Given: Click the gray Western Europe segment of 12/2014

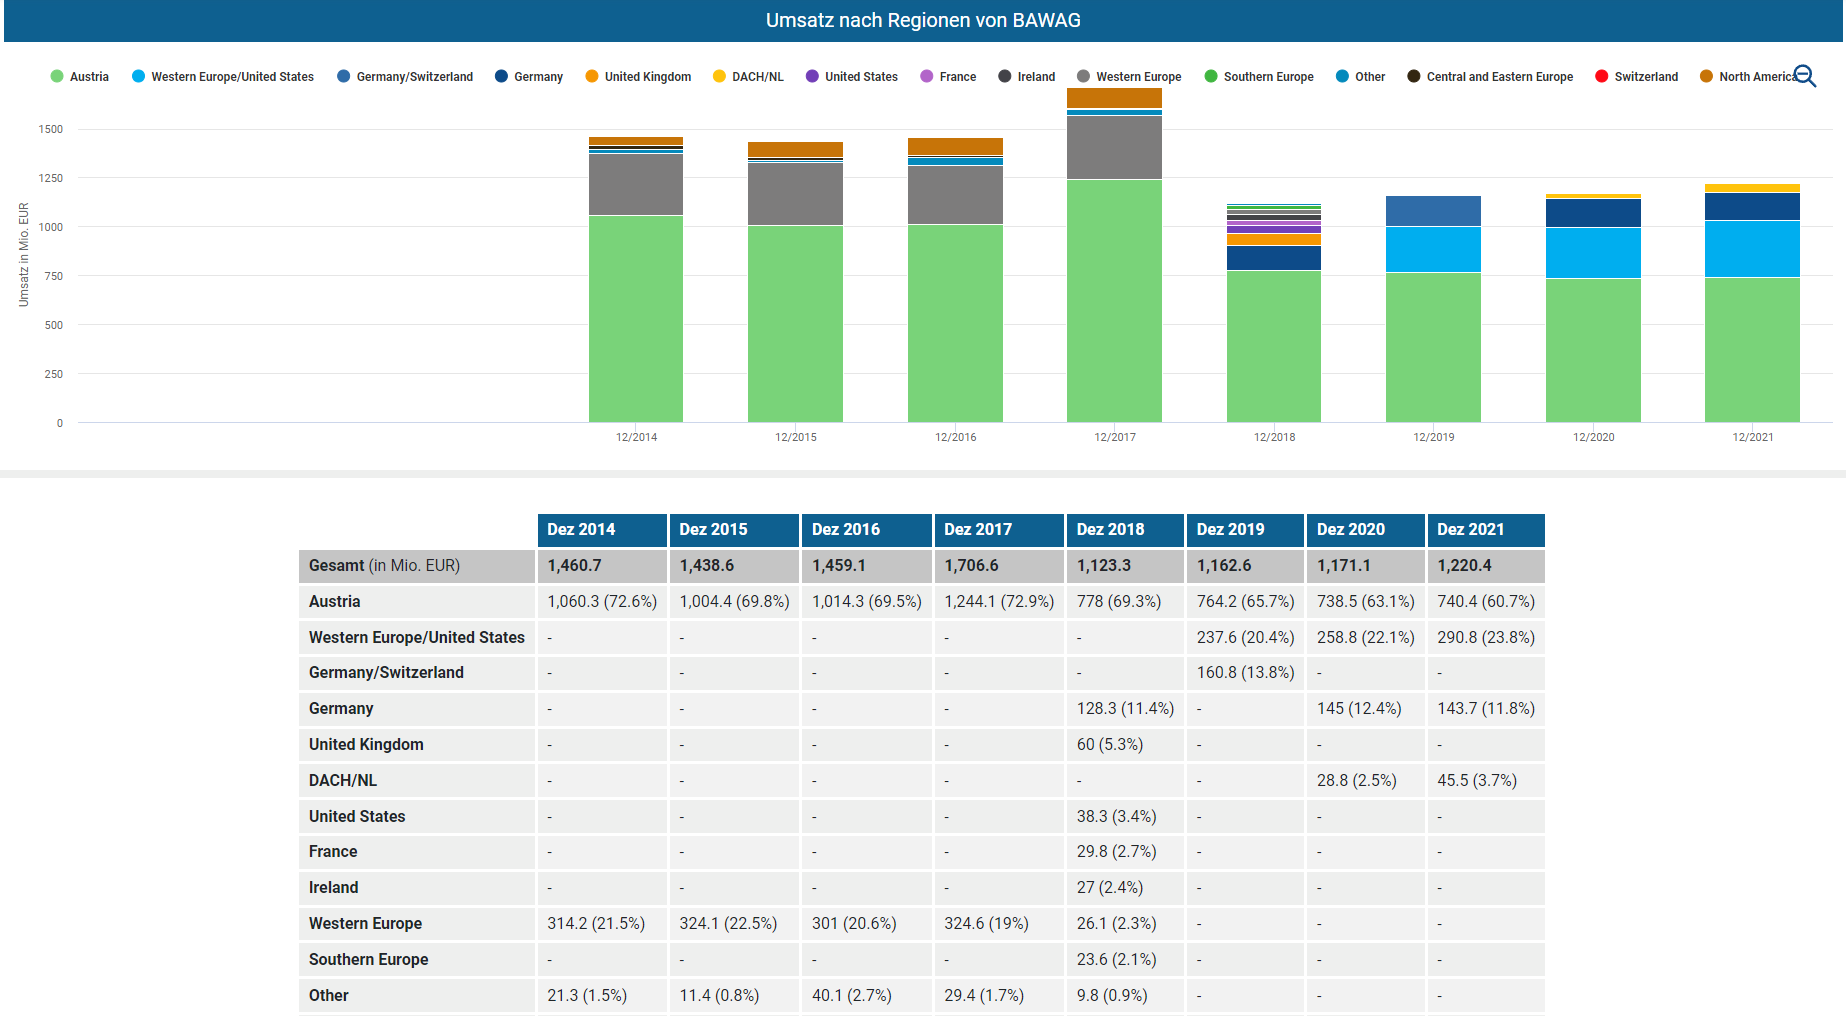Looking at the screenshot, I should pos(636,184).
